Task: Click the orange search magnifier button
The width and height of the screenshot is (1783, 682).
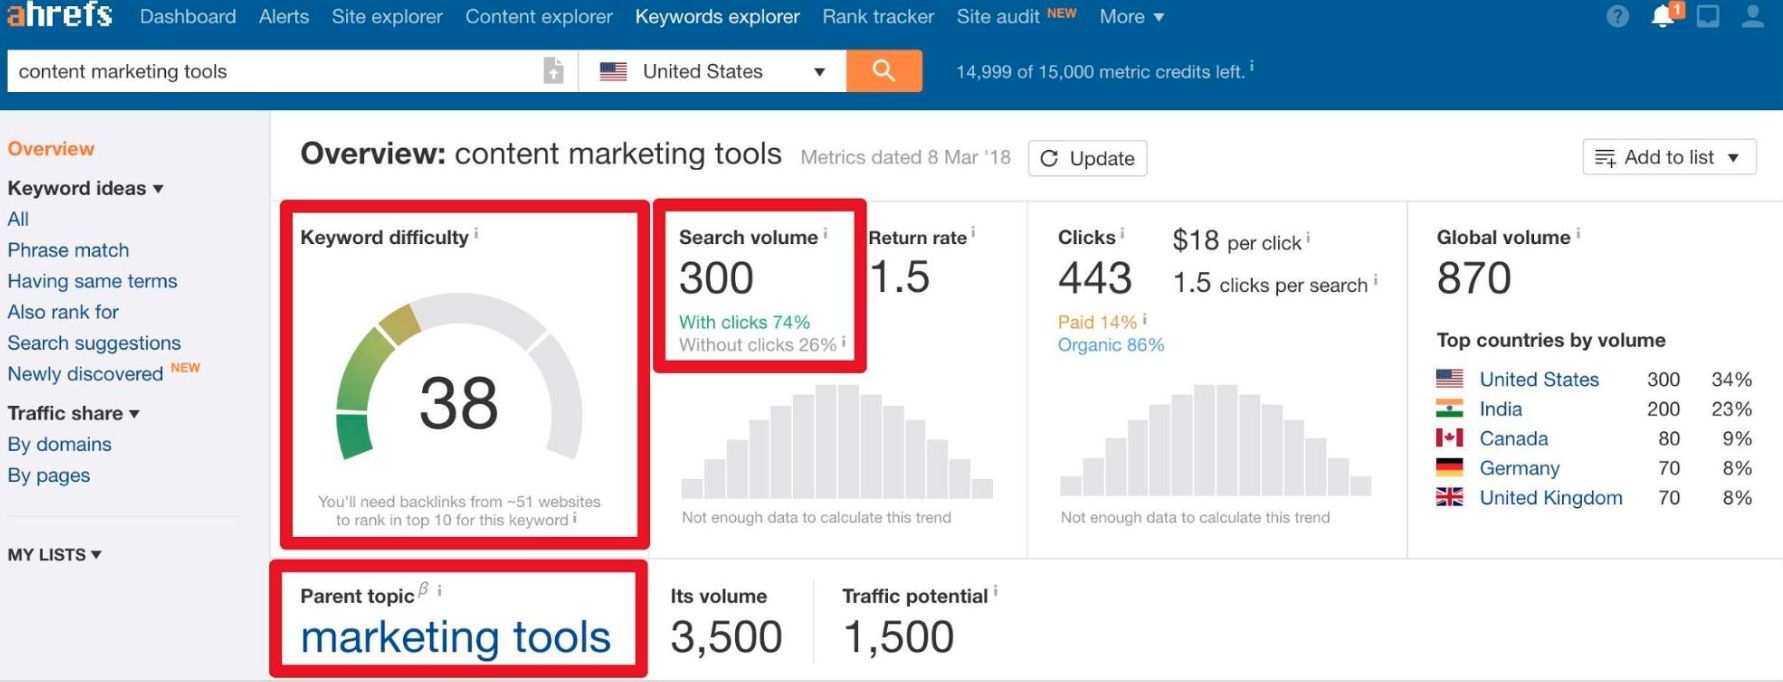Action: tap(884, 71)
